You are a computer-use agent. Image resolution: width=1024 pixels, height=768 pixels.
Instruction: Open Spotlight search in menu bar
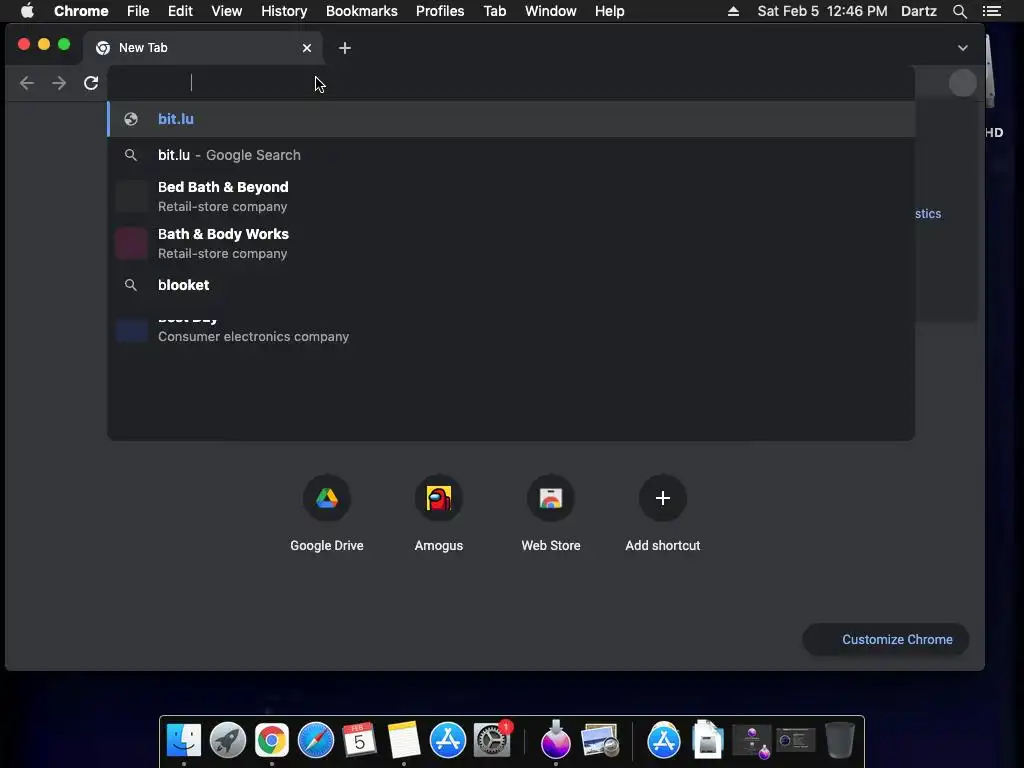(x=959, y=11)
